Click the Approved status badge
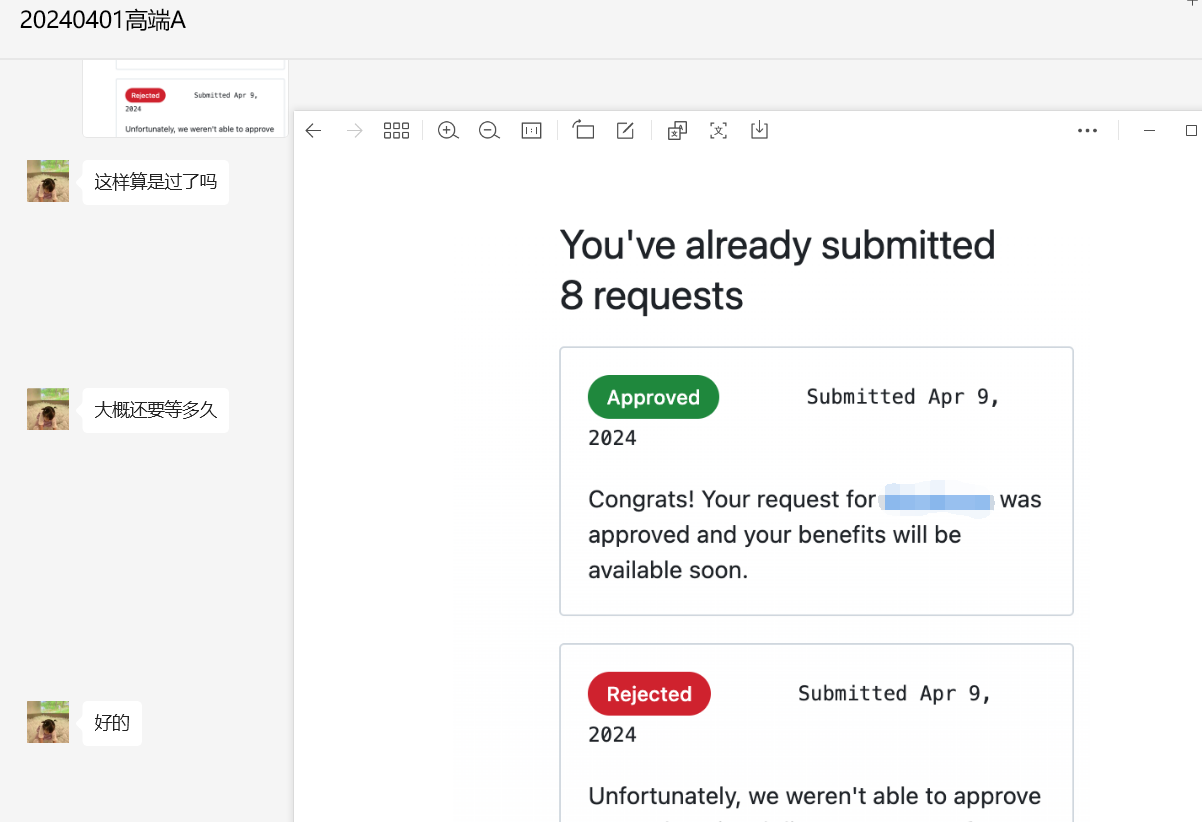Image resolution: width=1202 pixels, height=822 pixels. [653, 397]
